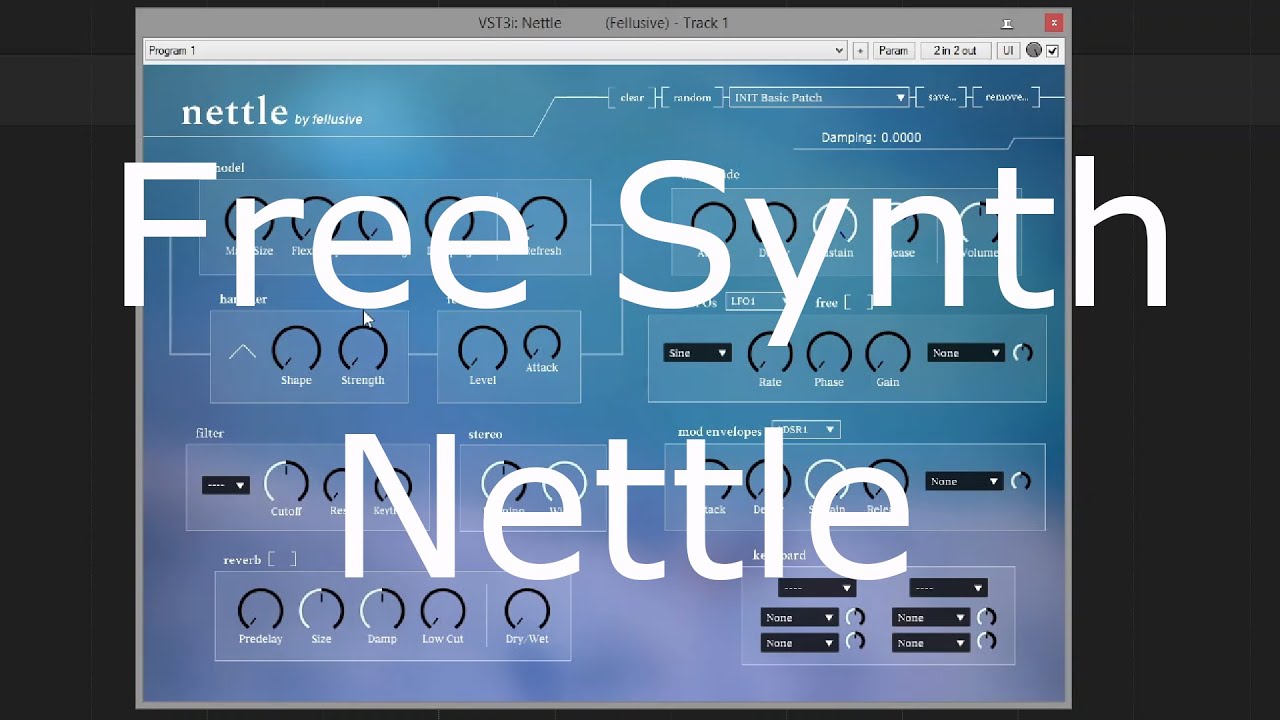This screenshot has width=1280, height=720.
Task: Click the save... preset button
Action: coord(942,97)
